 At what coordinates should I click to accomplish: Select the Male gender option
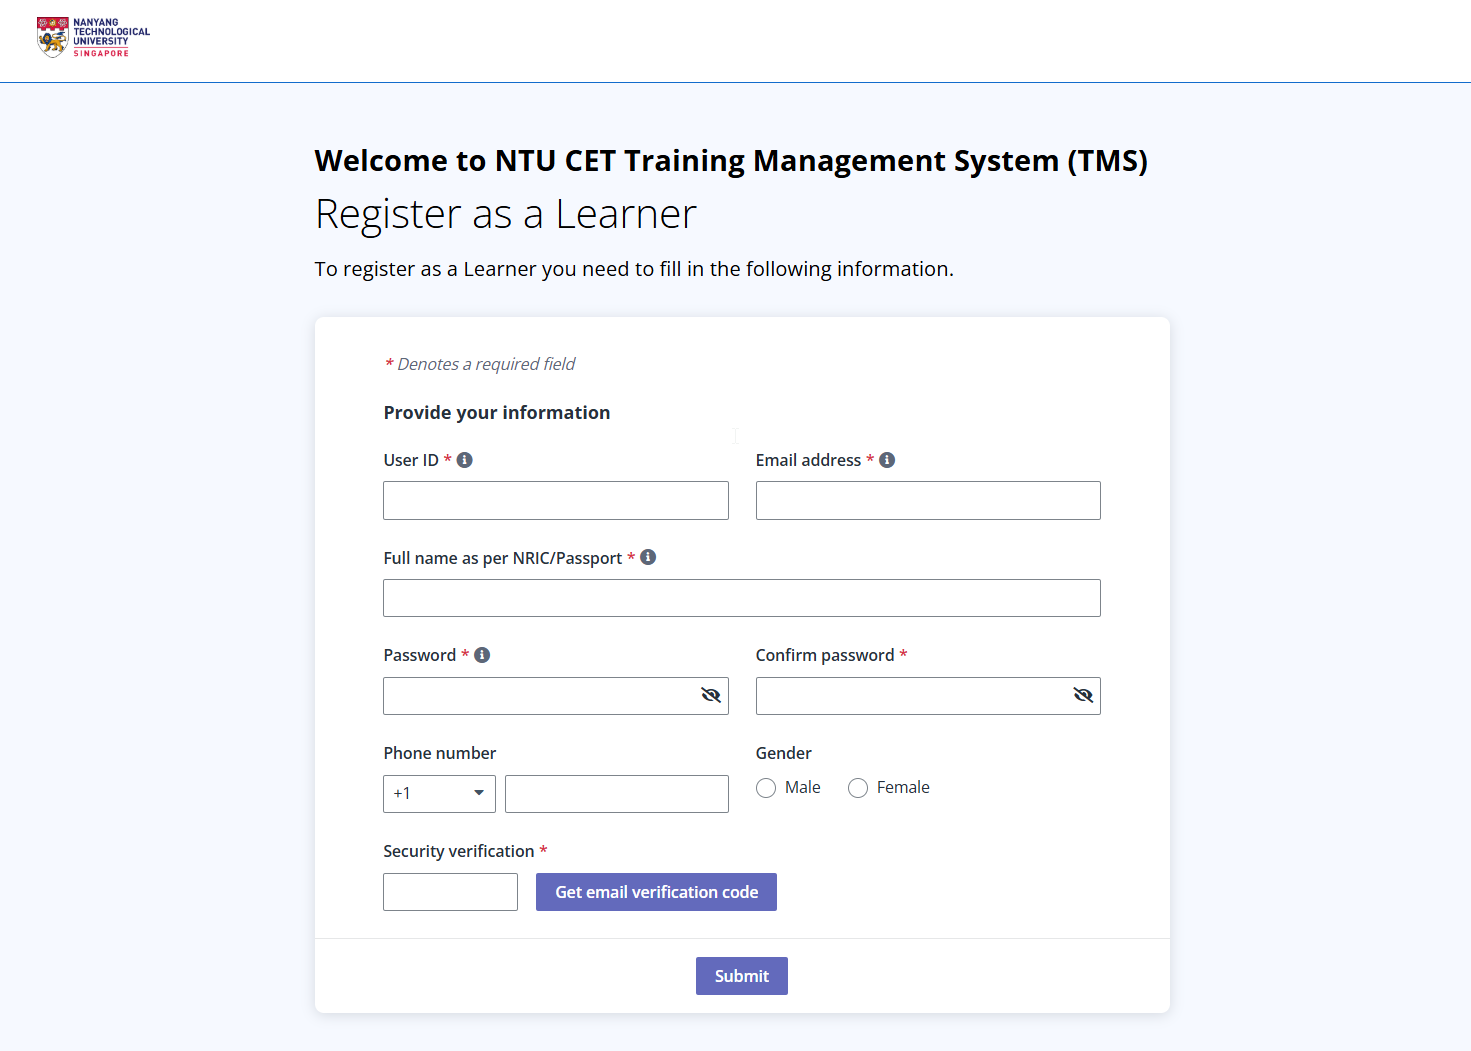pyautogui.click(x=766, y=787)
